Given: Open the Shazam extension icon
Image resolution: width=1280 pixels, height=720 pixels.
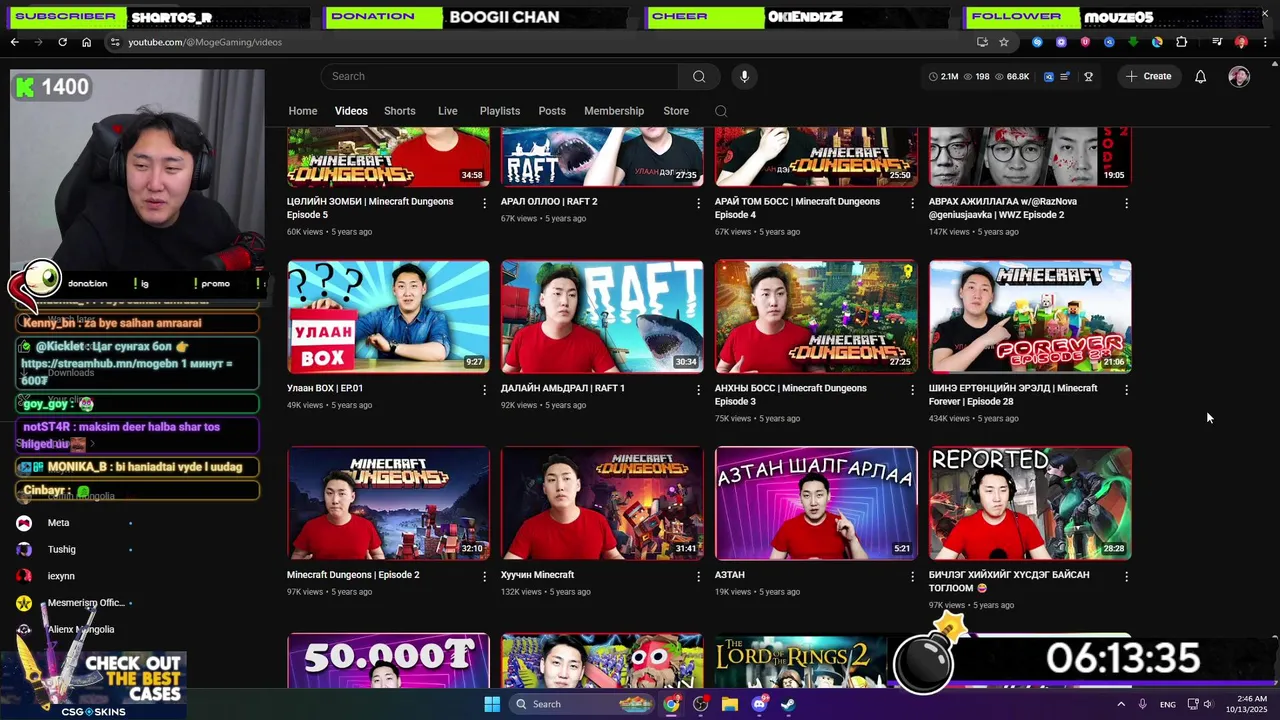Looking at the screenshot, I should 1037,42.
